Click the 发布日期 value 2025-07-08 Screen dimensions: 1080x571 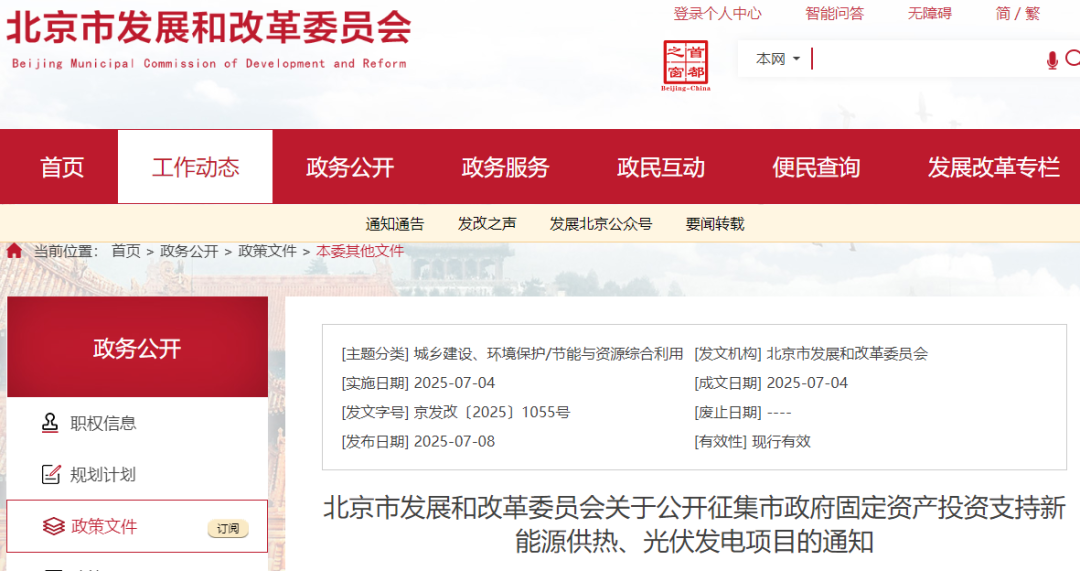click(454, 441)
